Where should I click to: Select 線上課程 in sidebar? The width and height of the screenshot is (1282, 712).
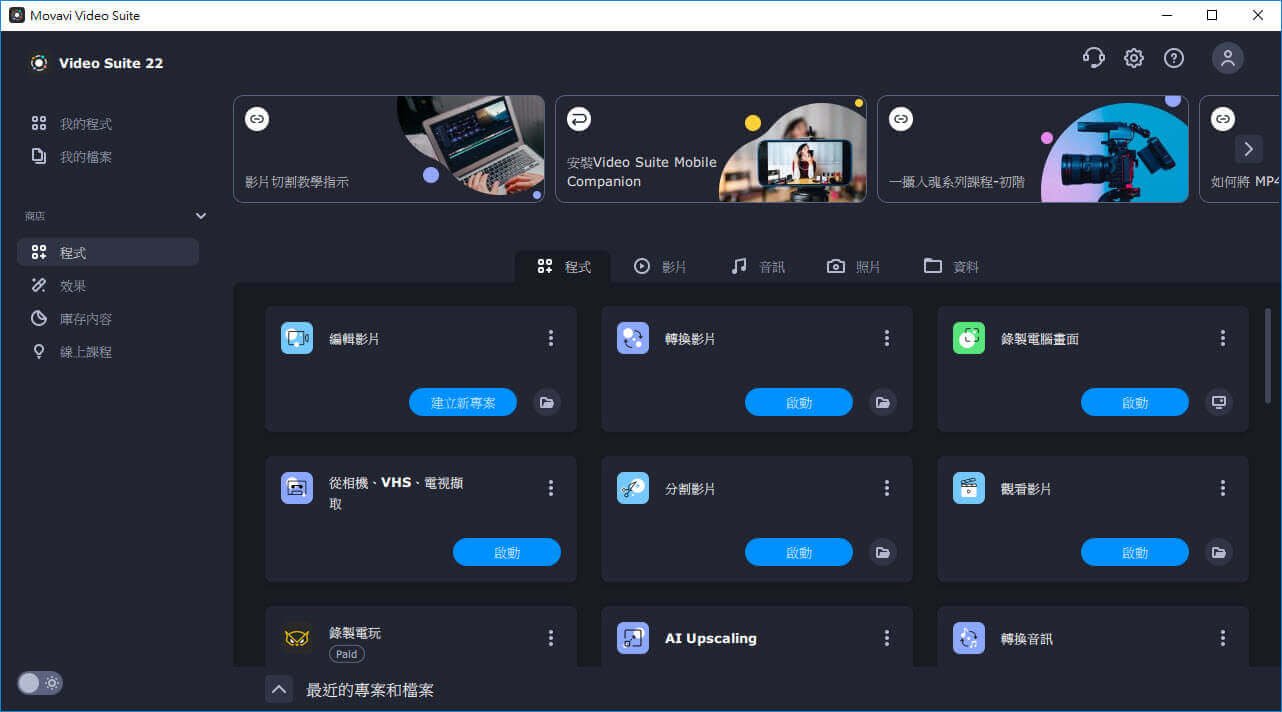point(108,352)
